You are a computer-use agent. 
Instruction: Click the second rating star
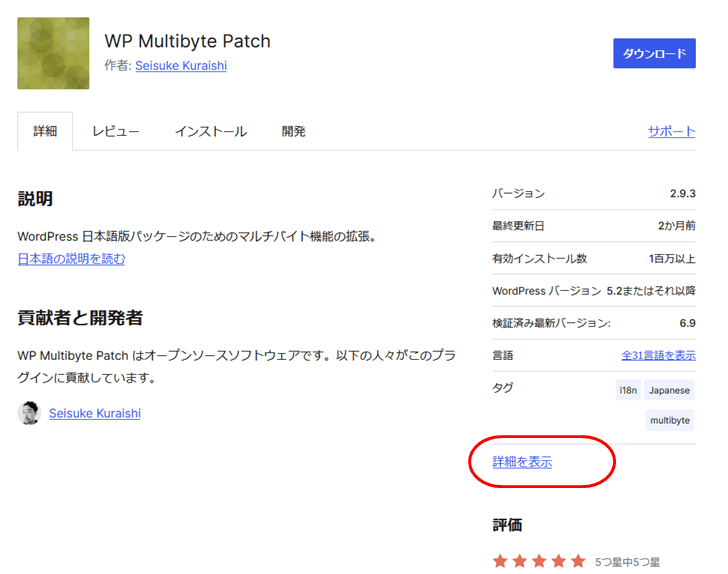(520, 562)
